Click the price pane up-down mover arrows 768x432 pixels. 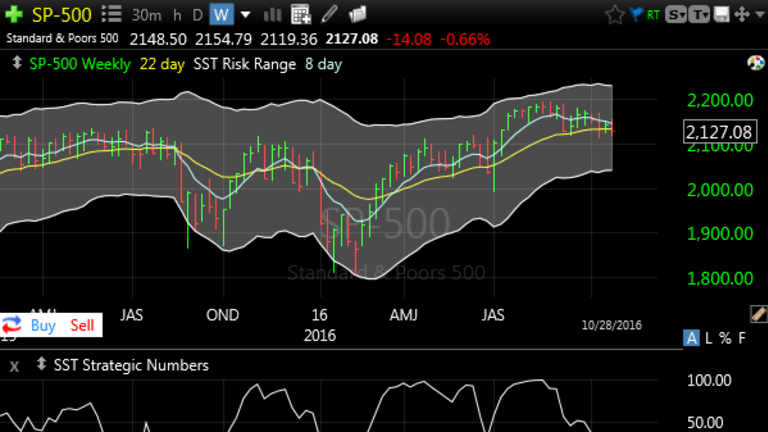click(17, 63)
